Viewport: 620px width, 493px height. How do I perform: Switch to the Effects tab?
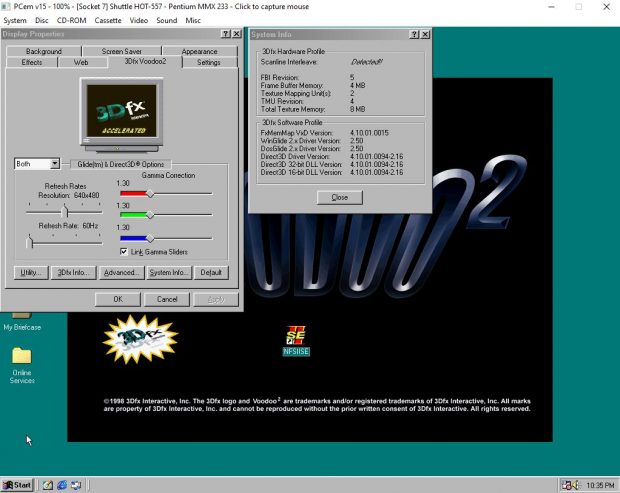coord(32,62)
